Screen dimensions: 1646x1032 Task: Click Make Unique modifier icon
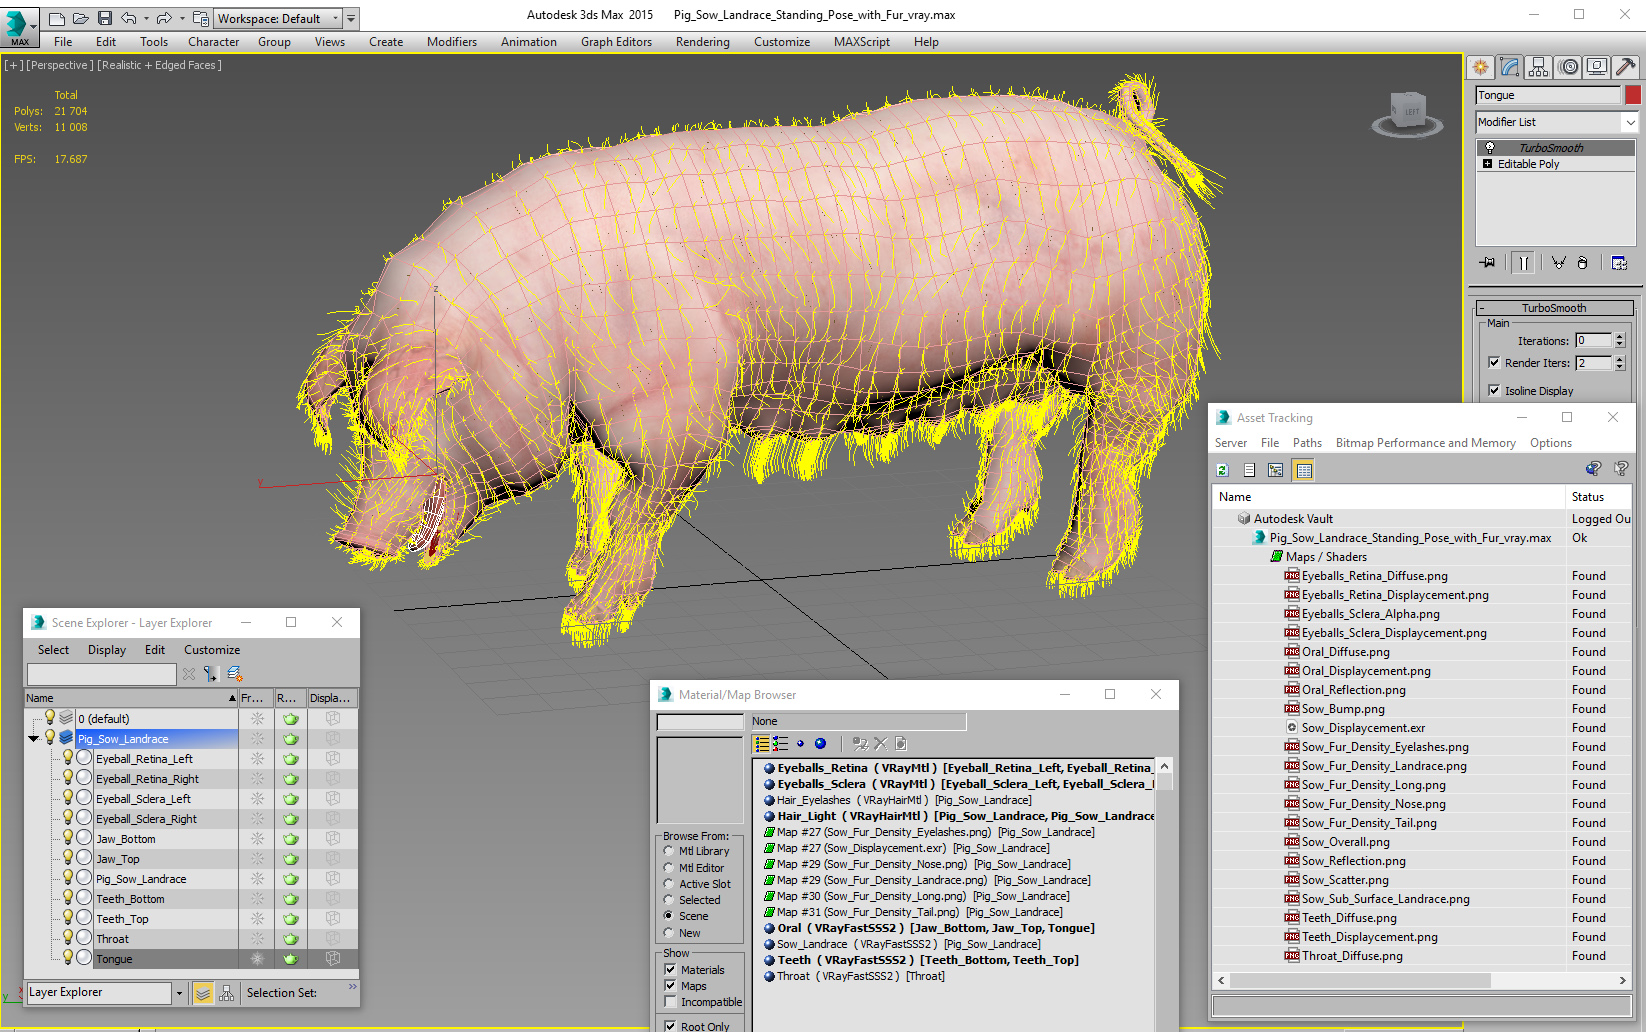1558,263
